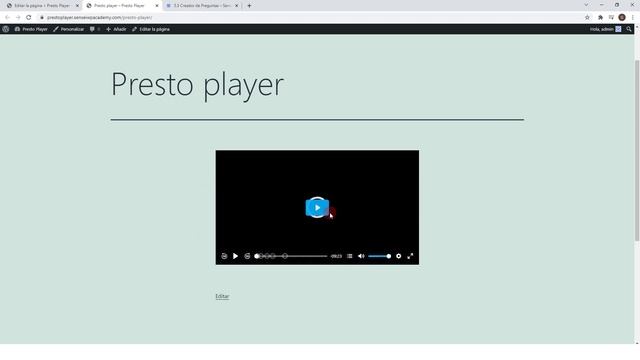The image size is (640, 360).
Task: Open the player settings gear
Action: 399,256
